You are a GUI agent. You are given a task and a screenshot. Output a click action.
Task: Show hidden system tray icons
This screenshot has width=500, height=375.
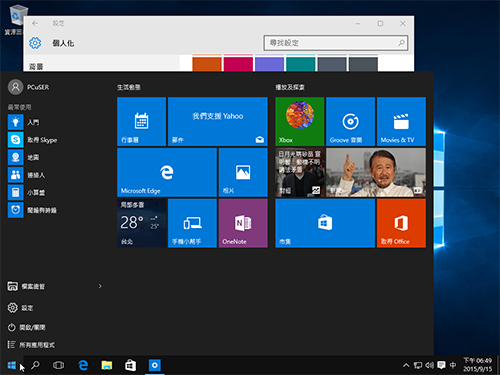[x=406, y=365]
